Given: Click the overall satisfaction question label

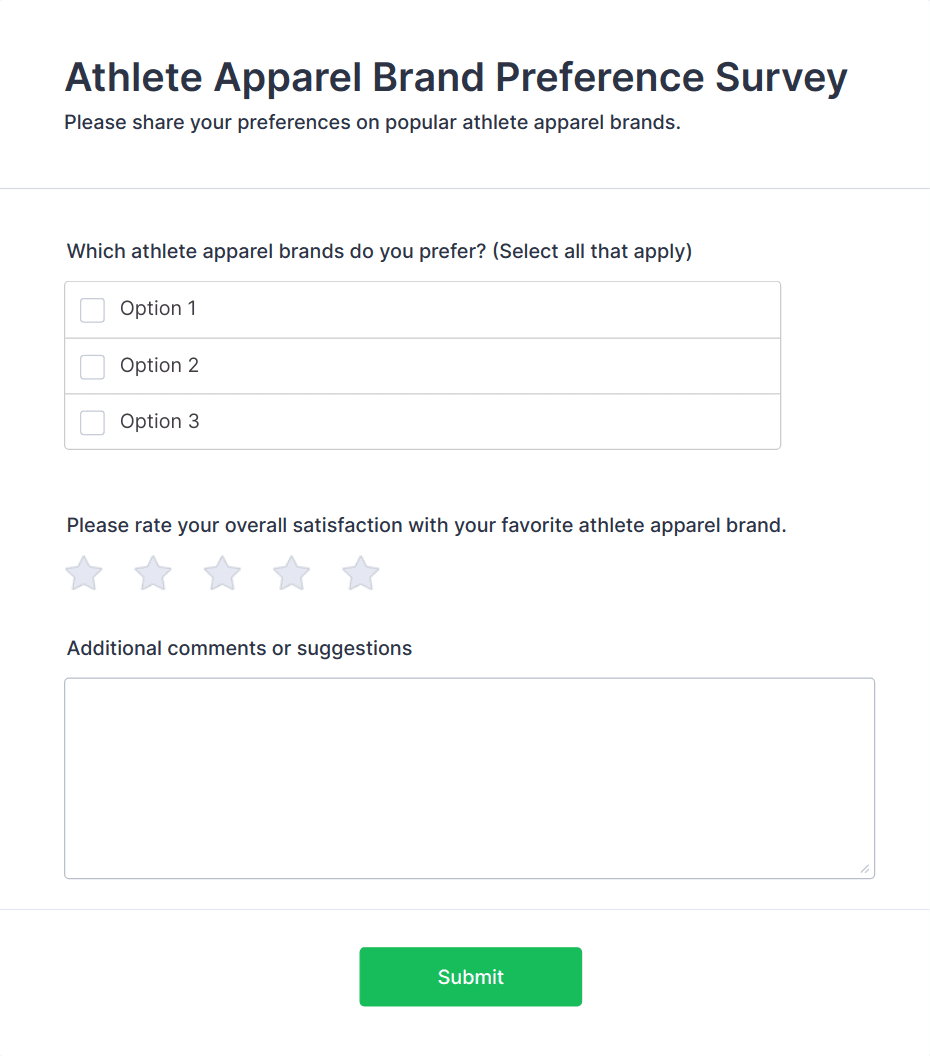Looking at the screenshot, I should pyautogui.click(x=426, y=525).
